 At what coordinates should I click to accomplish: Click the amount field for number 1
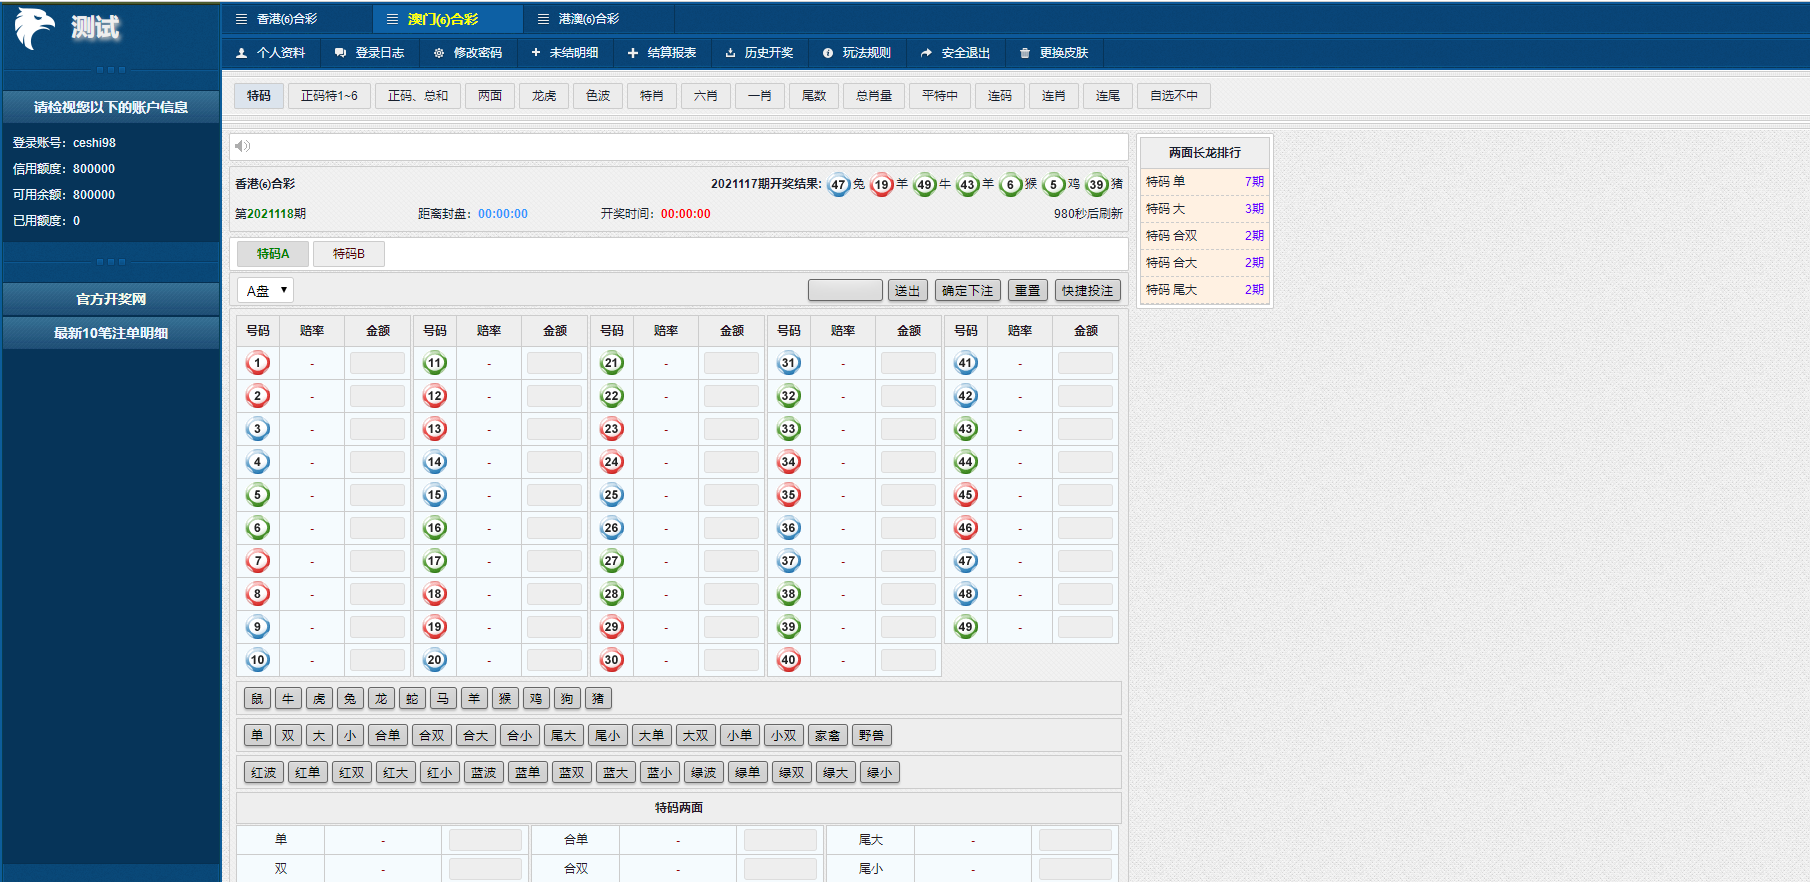tap(378, 363)
